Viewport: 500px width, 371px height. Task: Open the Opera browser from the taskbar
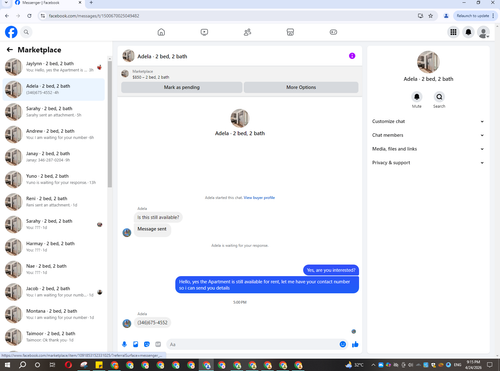(x=68, y=365)
